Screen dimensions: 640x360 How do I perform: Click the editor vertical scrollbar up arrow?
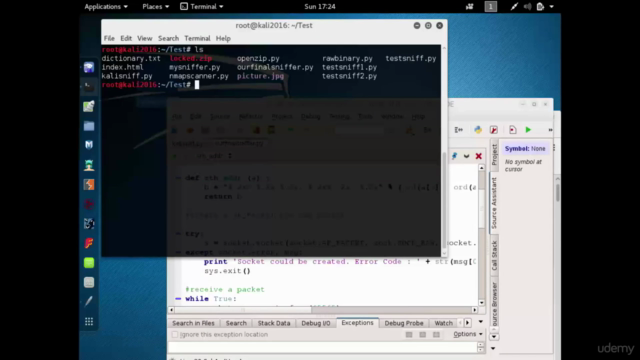(482, 168)
